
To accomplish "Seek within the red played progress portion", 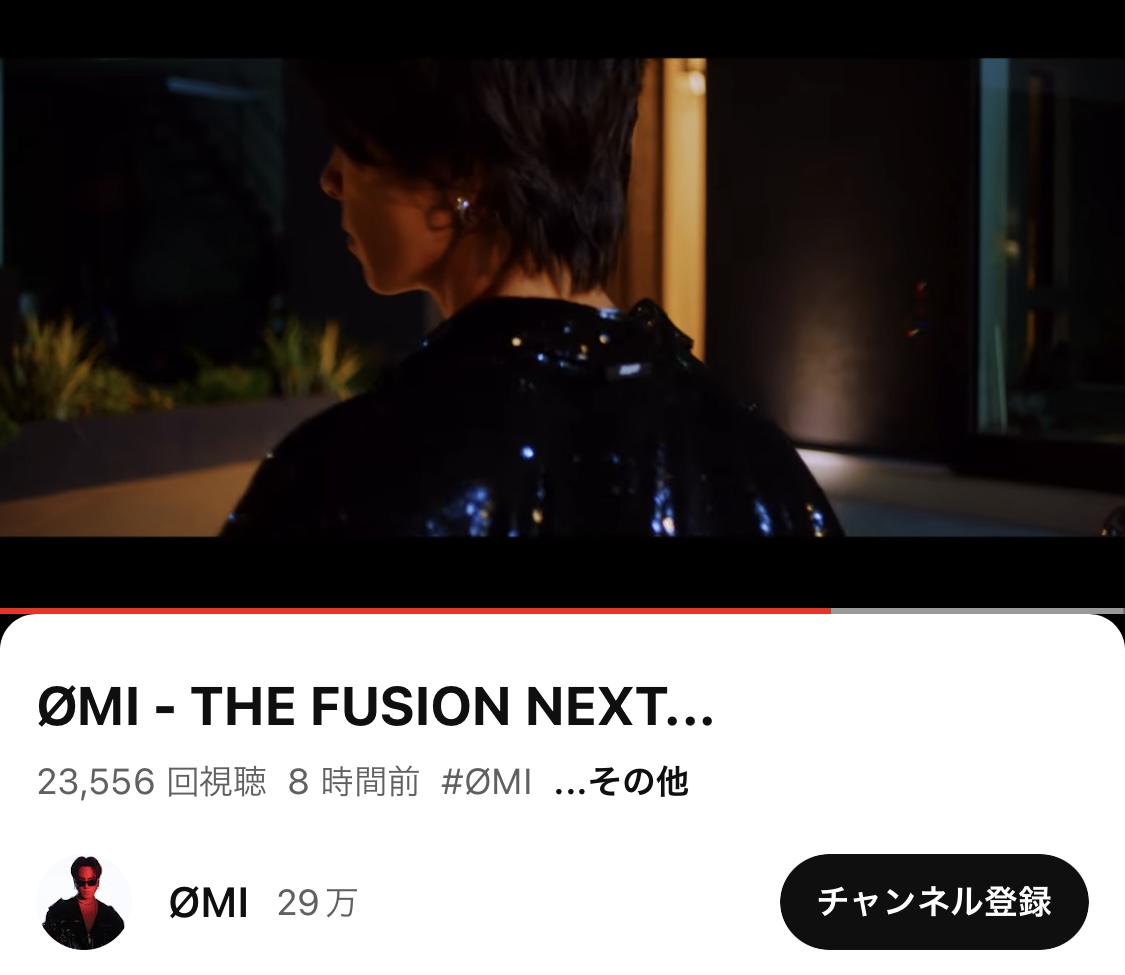I will (x=415, y=611).
